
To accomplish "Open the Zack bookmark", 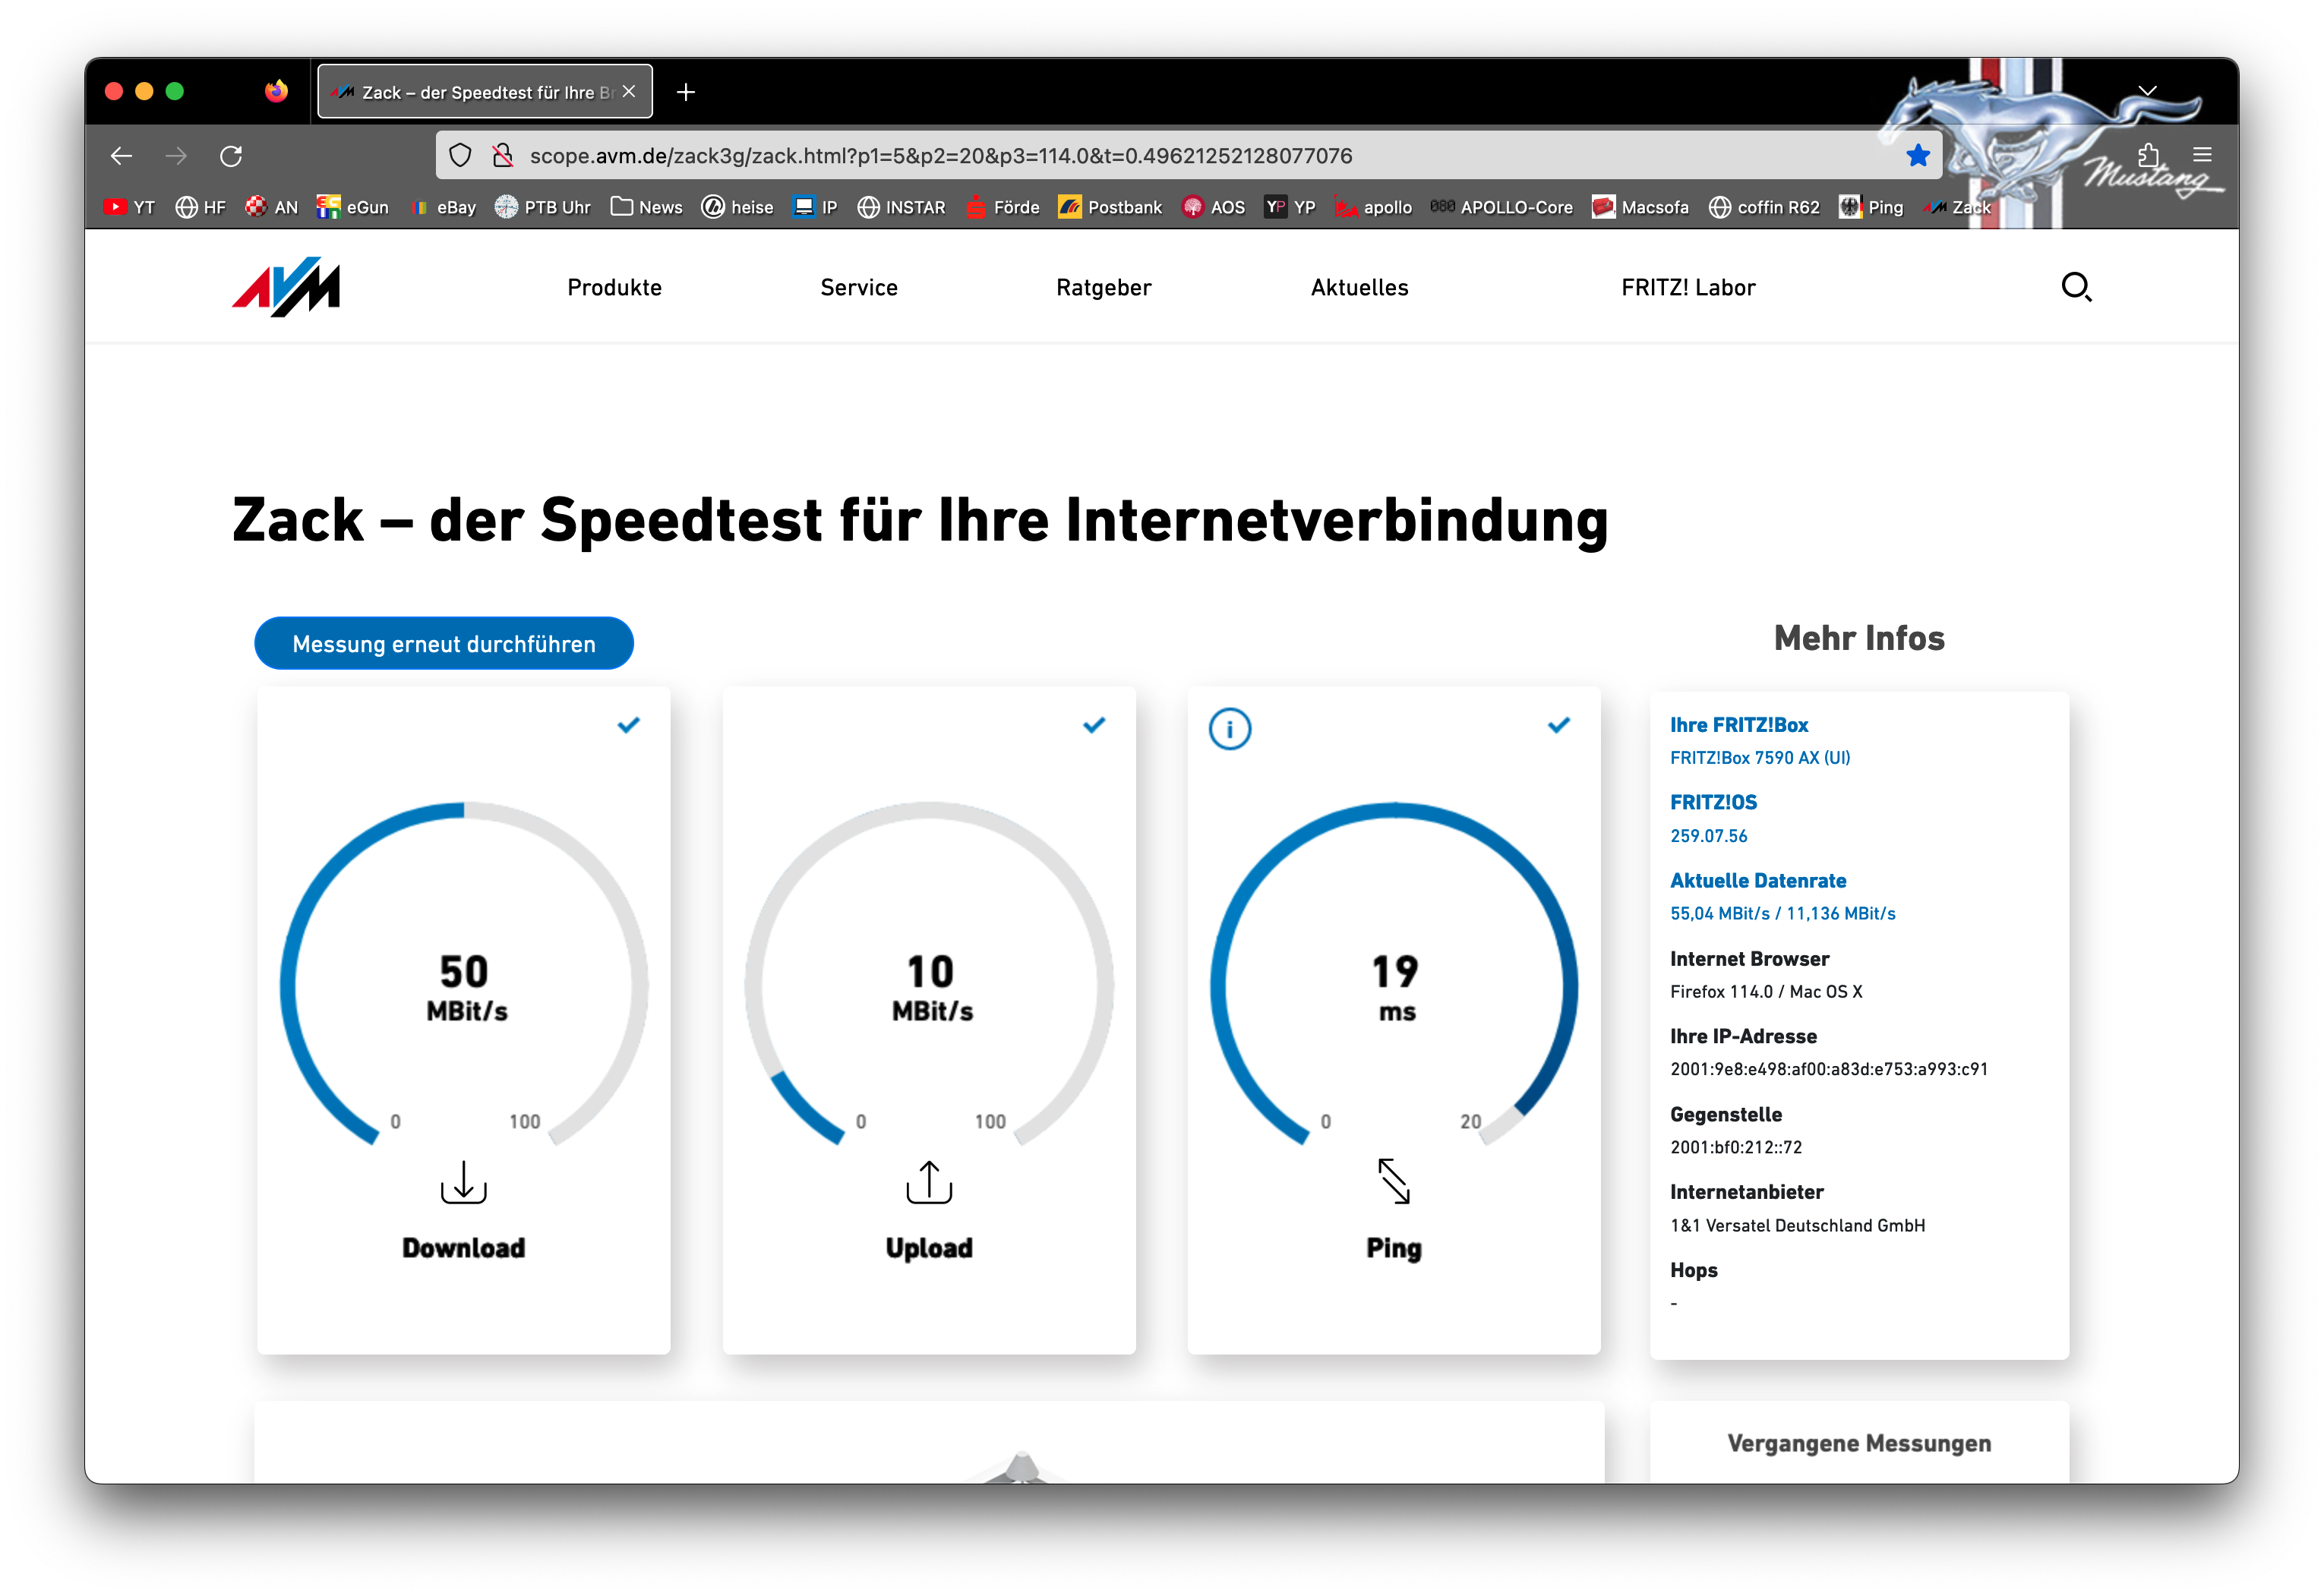I will tap(1958, 207).
